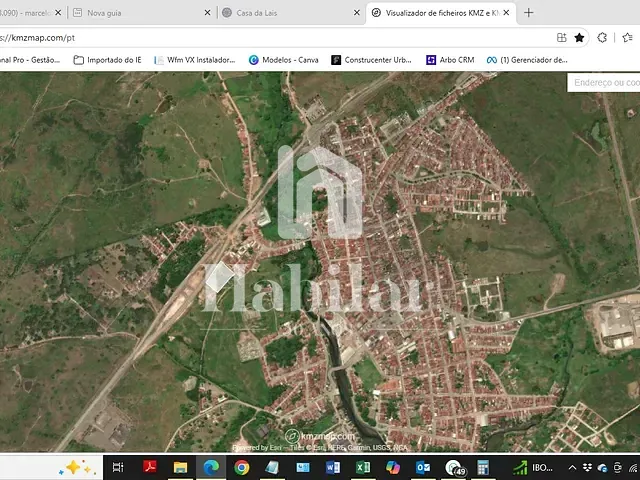This screenshot has height=480, width=640.
Task: Open the Pro - Gestão bookmark
Action: click(x=30, y=60)
